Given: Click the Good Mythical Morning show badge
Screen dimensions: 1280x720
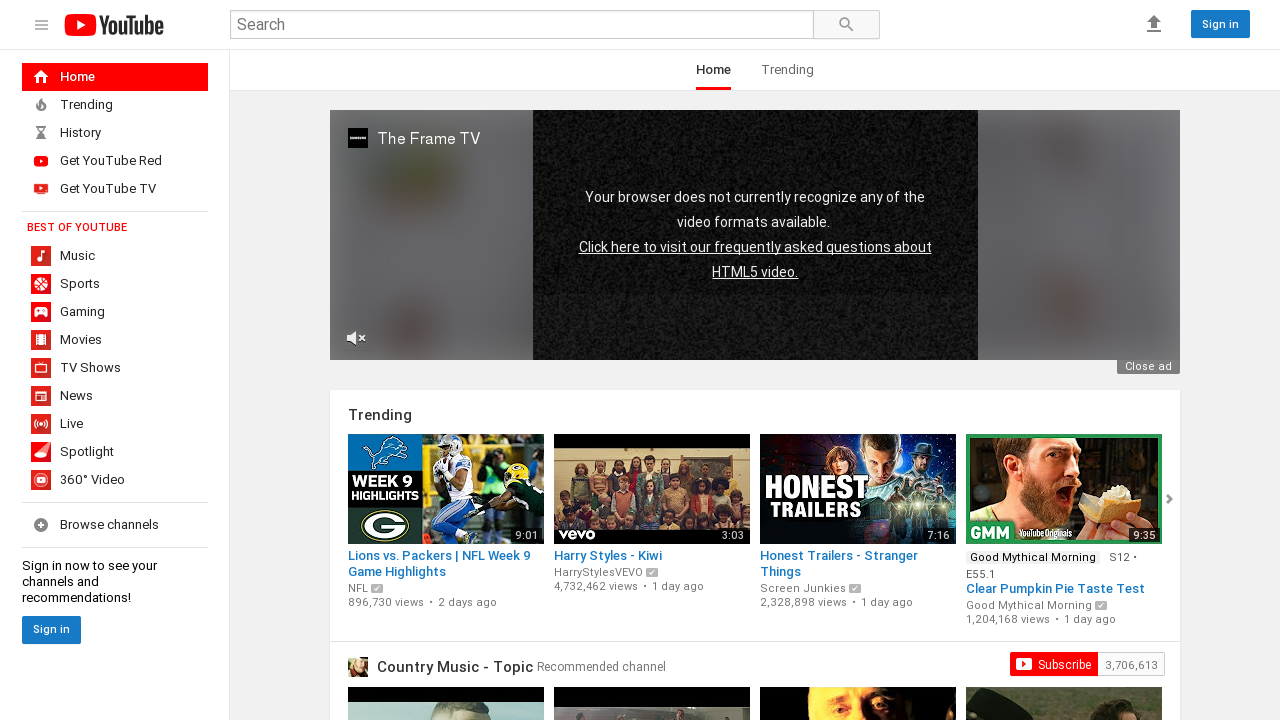Looking at the screenshot, I should 1032,557.
